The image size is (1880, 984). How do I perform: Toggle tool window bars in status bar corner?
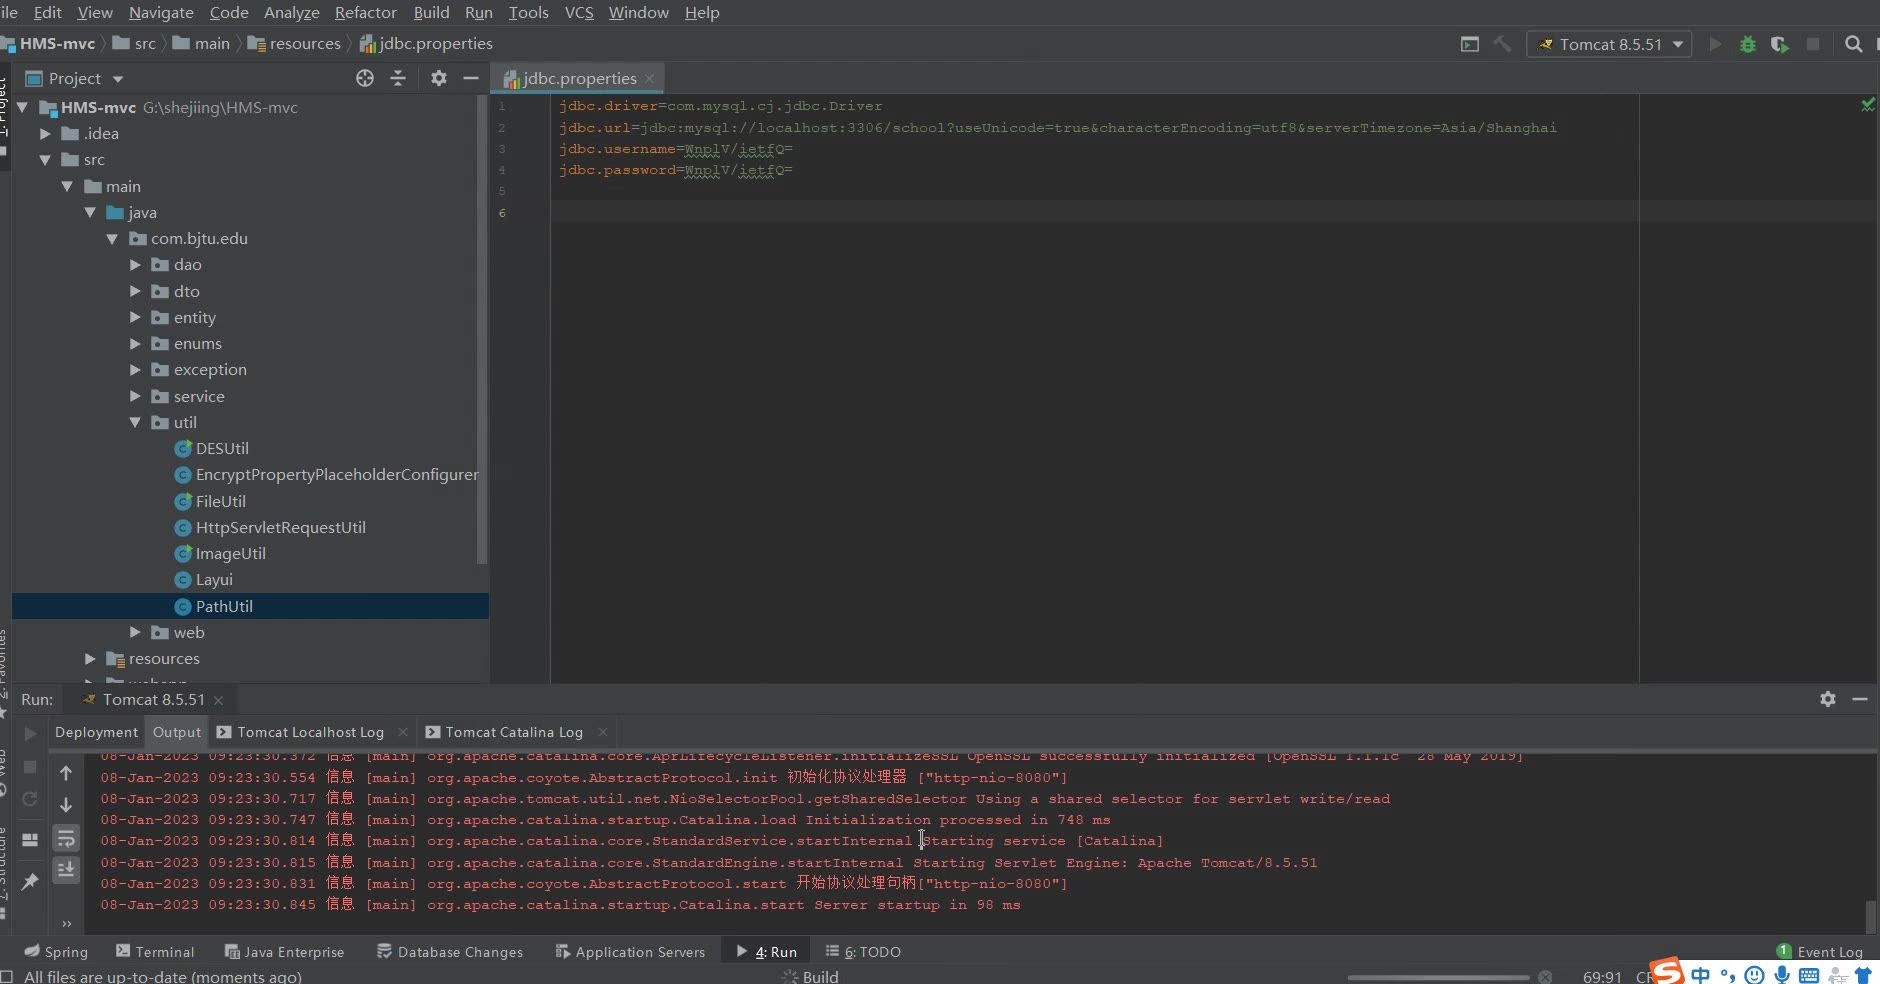7,976
